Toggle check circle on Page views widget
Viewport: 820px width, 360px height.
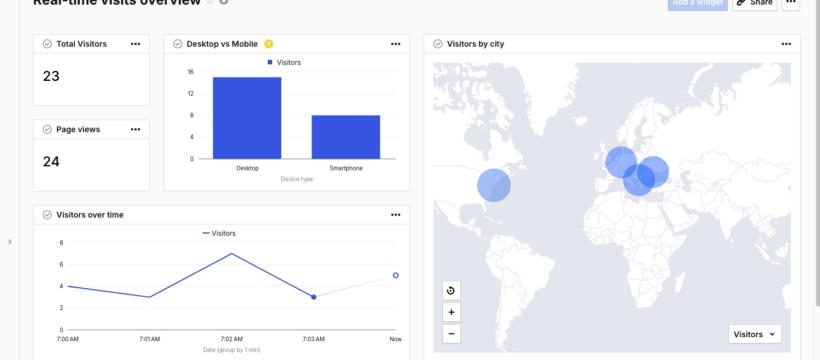[47, 129]
